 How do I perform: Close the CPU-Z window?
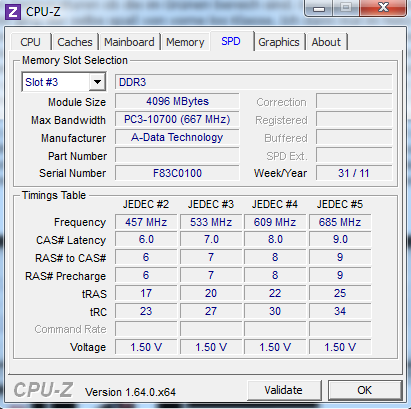pos(383,8)
